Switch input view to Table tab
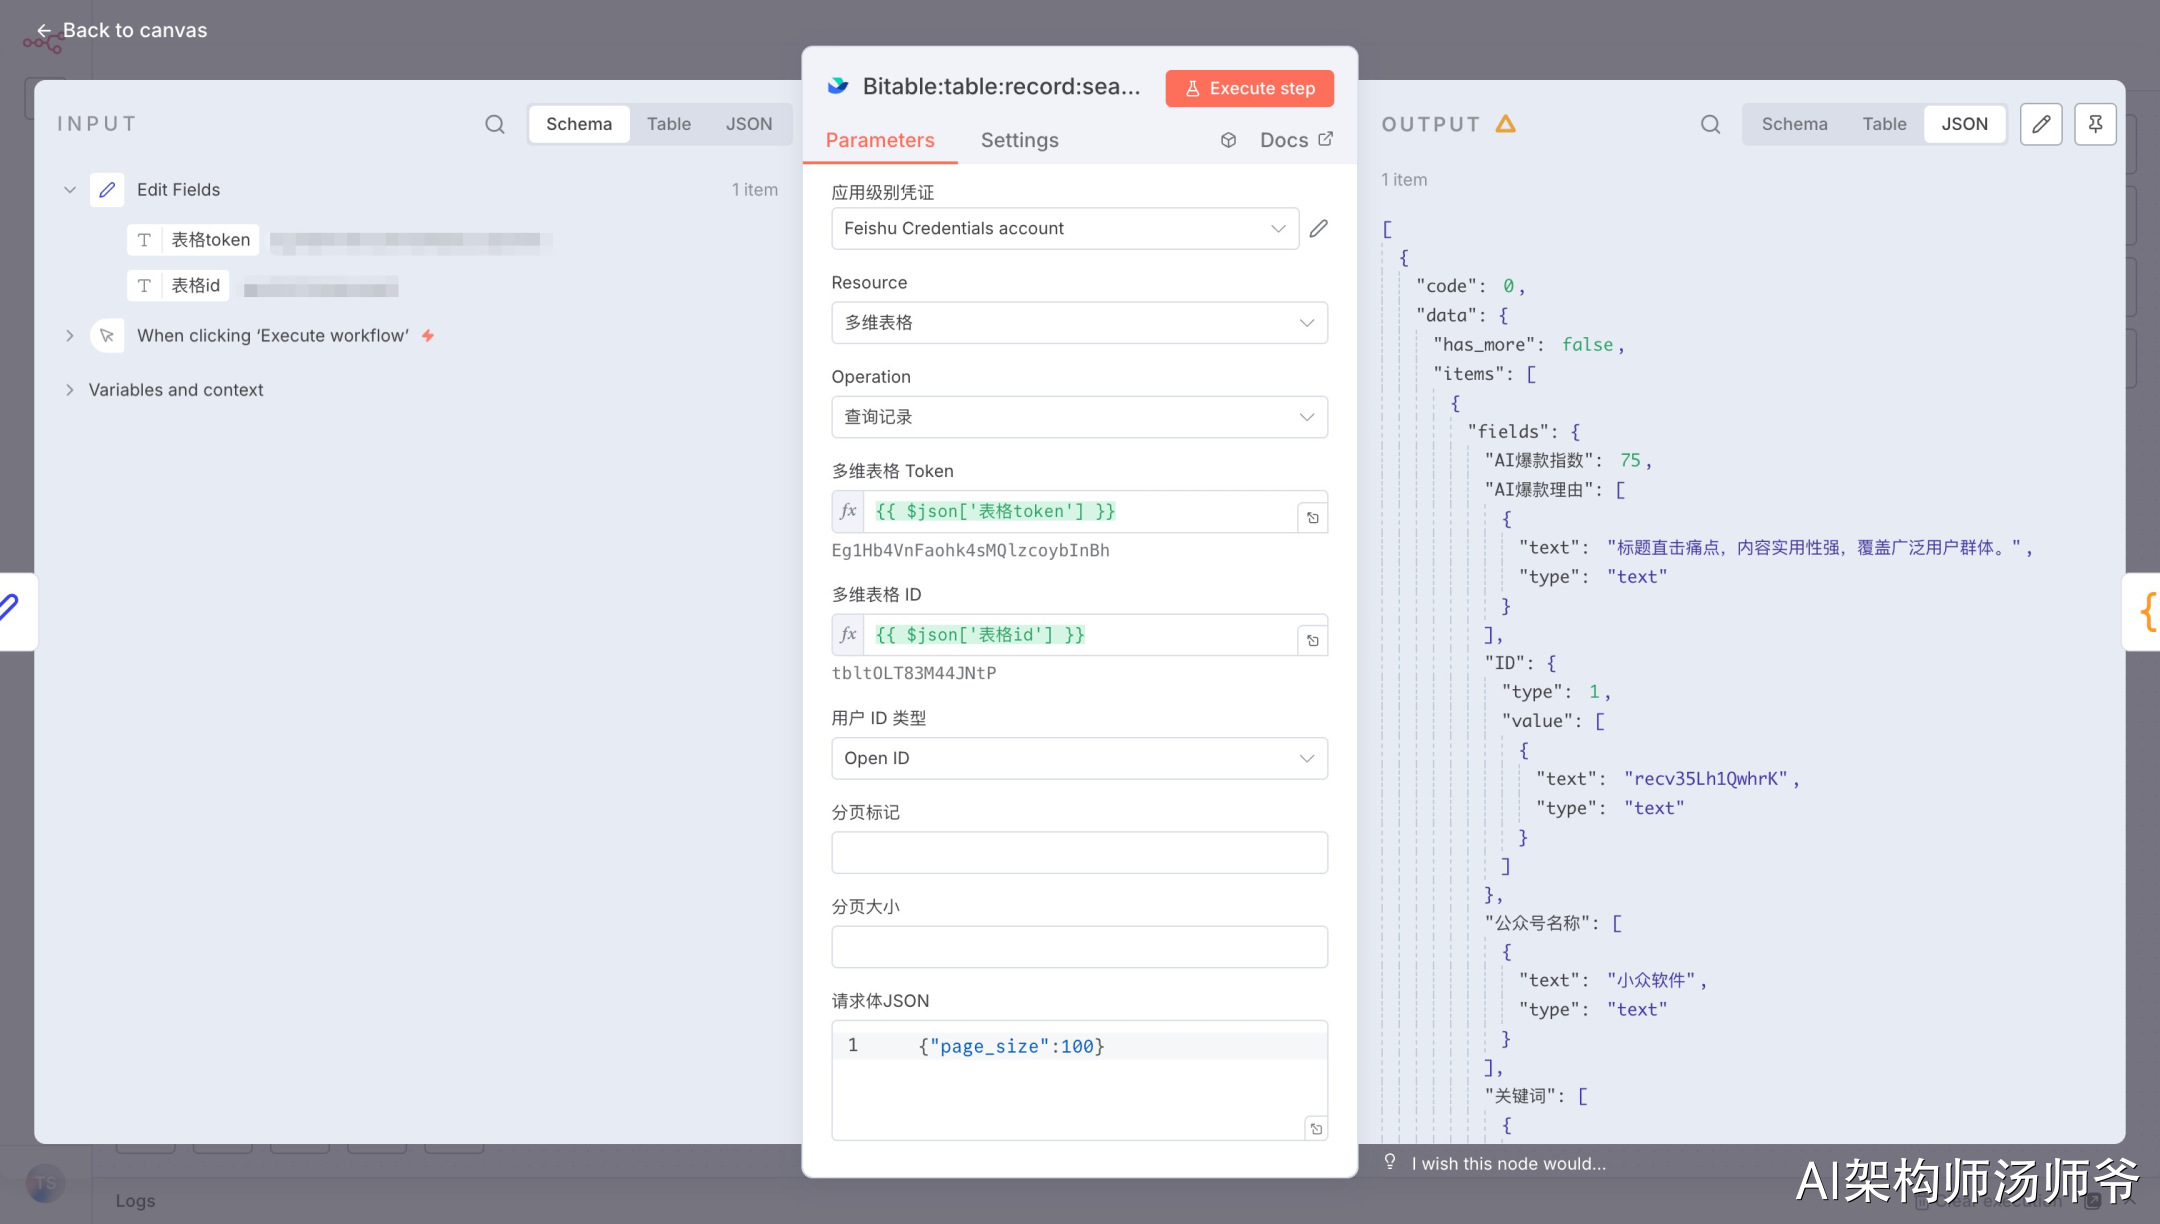2160x1224 pixels. point(668,124)
